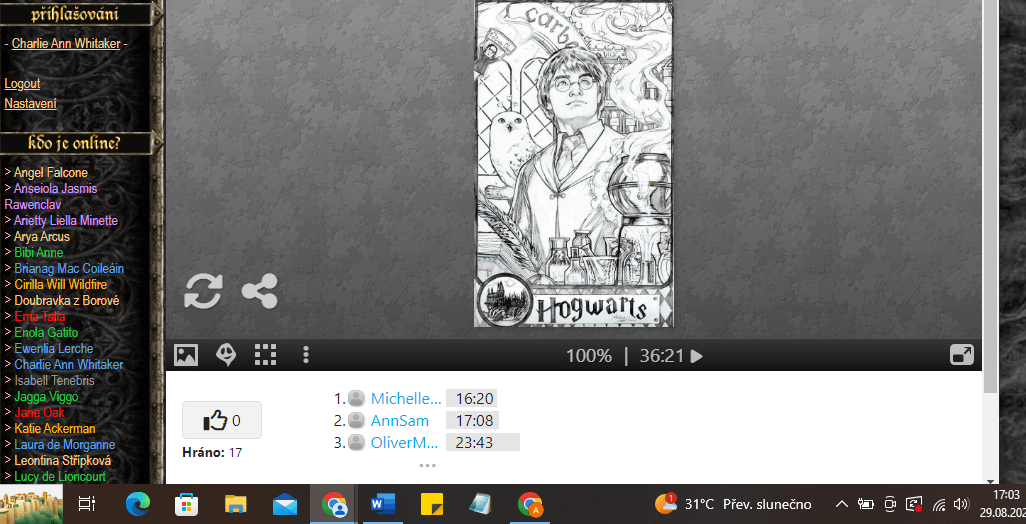
Task: Click the 23:43 time entry
Action: tap(483, 442)
